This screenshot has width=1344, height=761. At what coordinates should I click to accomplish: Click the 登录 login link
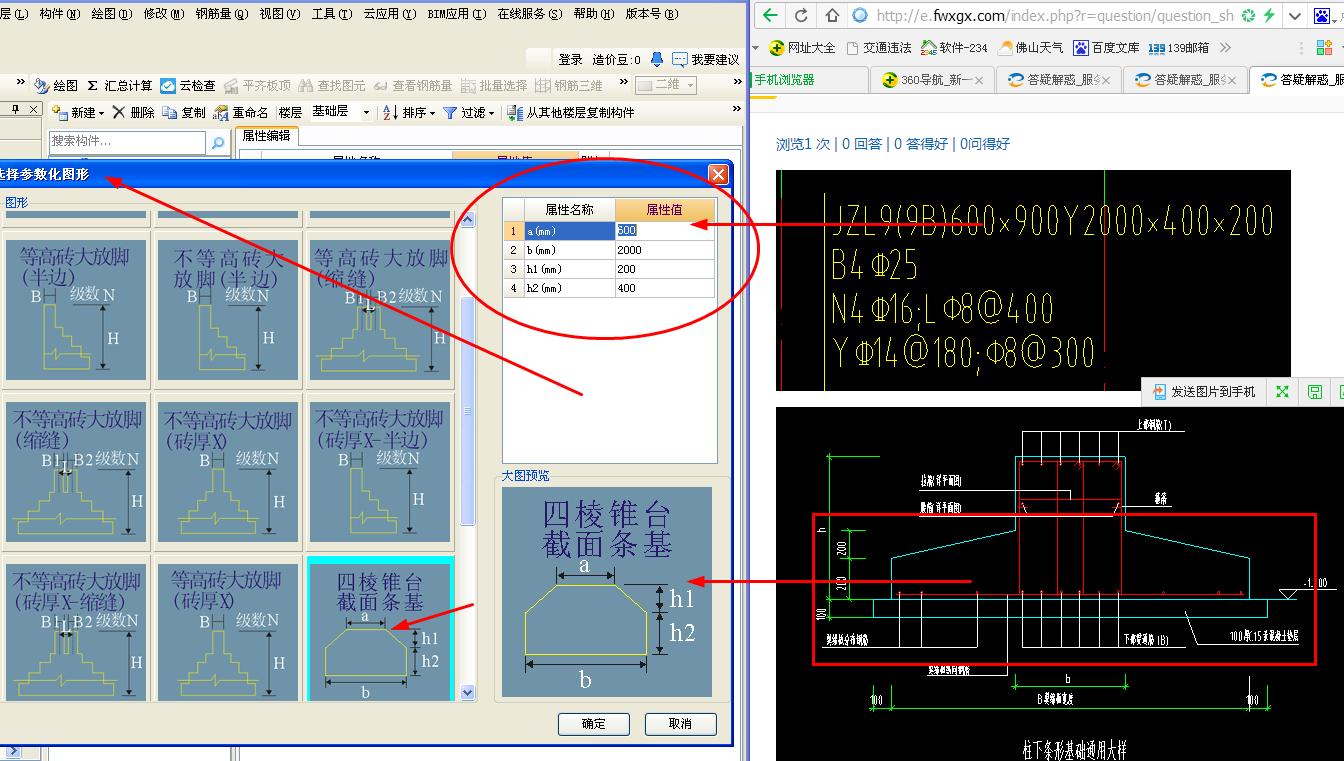point(571,60)
